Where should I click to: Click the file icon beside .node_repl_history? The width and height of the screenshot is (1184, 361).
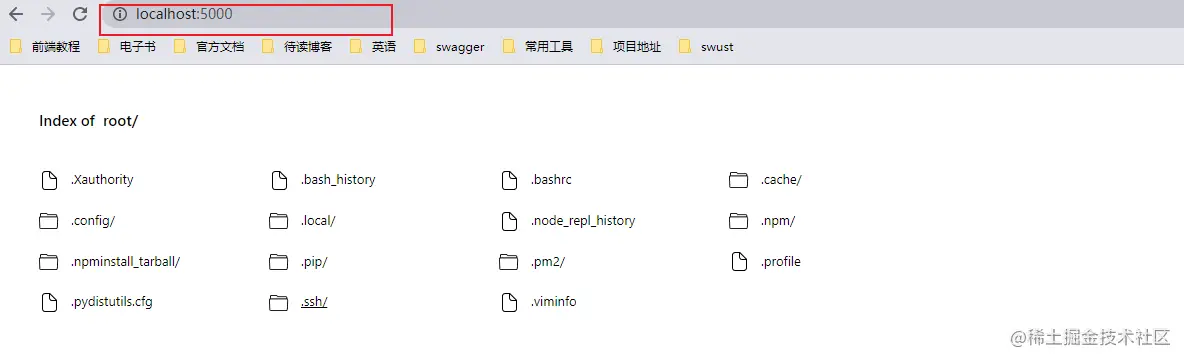pyautogui.click(x=510, y=221)
